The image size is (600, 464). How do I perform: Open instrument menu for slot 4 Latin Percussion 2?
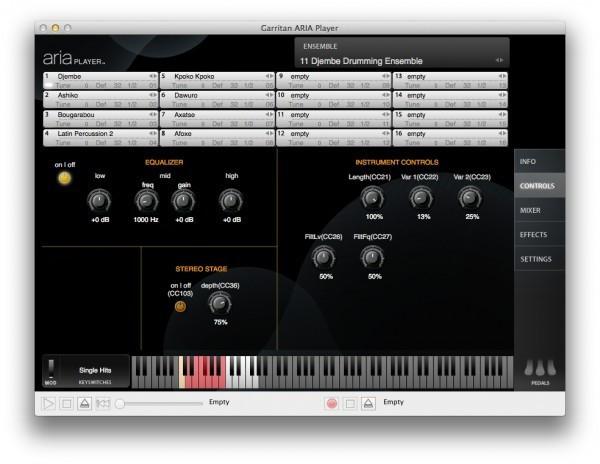click(153, 133)
